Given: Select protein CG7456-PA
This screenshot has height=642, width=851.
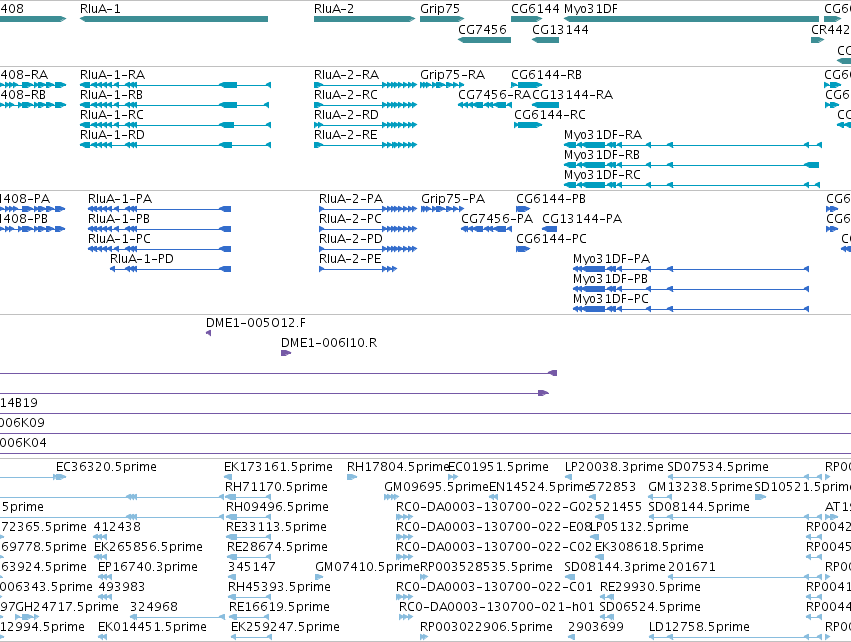Looking at the screenshot, I should click(x=497, y=219).
